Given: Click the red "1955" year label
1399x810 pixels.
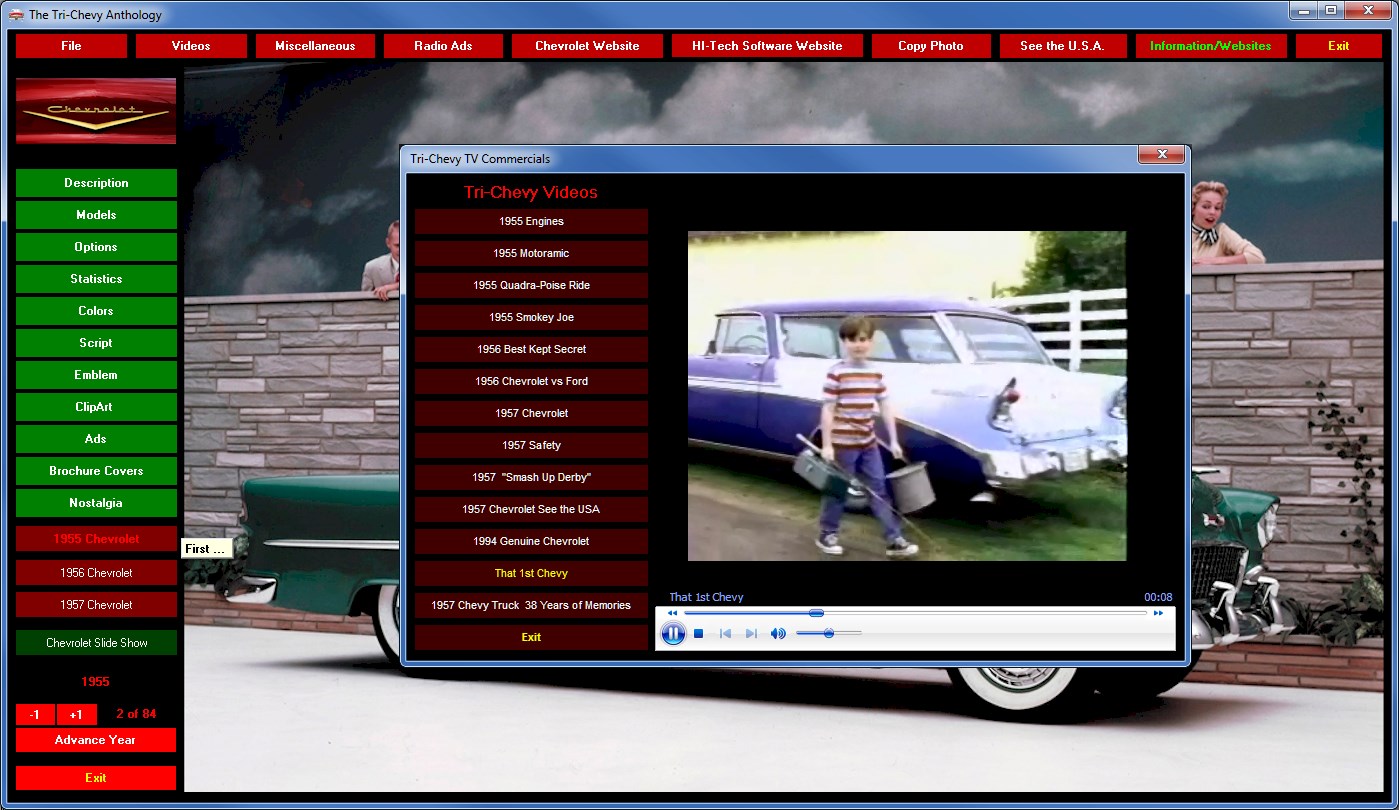Looking at the screenshot, I should tap(95, 682).
